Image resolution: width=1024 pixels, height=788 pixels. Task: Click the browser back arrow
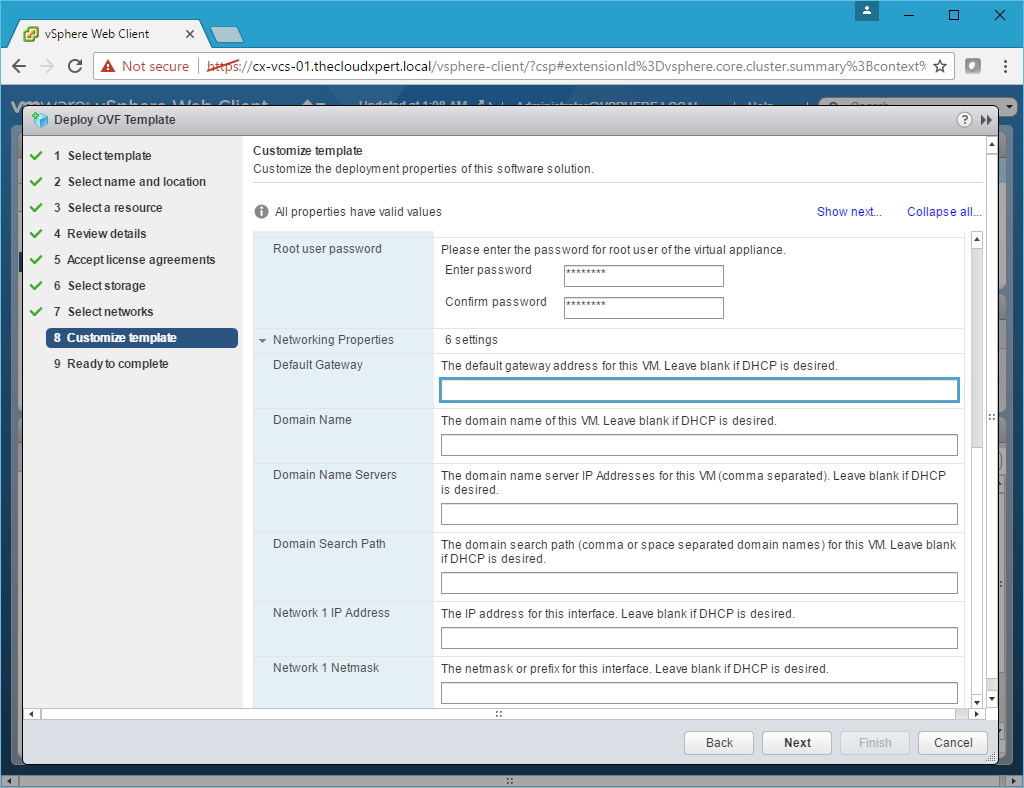tap(19, 66)
